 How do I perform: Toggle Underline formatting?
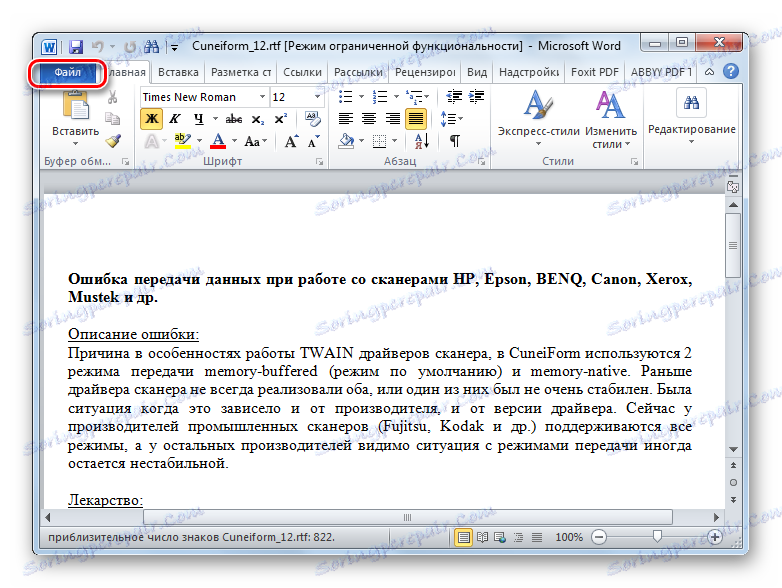click(x=198, y=119)
